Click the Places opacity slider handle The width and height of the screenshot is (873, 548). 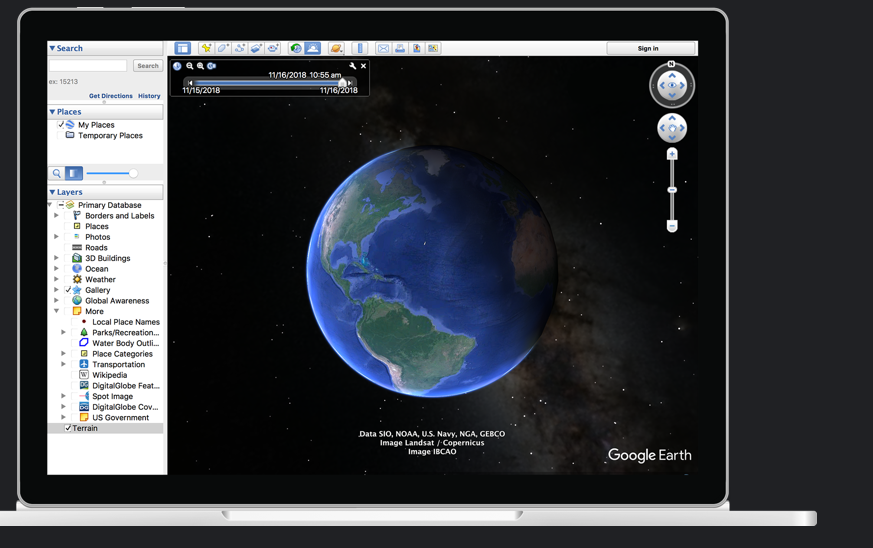[133, 173]
